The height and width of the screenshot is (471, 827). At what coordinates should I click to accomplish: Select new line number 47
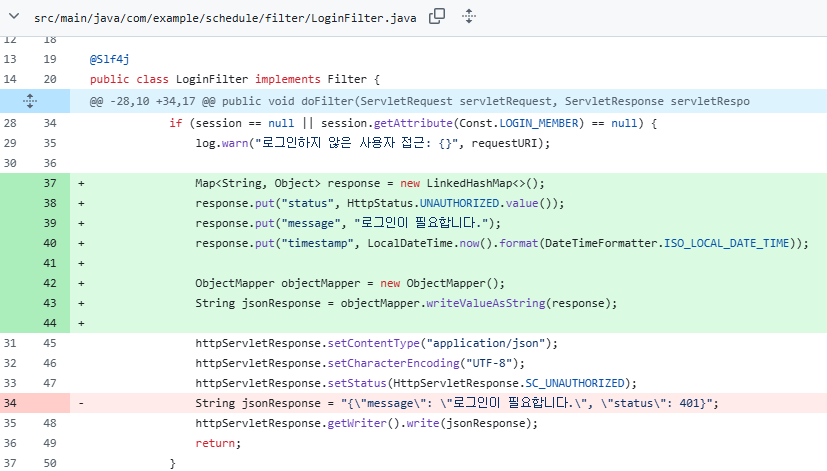coord(50,383)
